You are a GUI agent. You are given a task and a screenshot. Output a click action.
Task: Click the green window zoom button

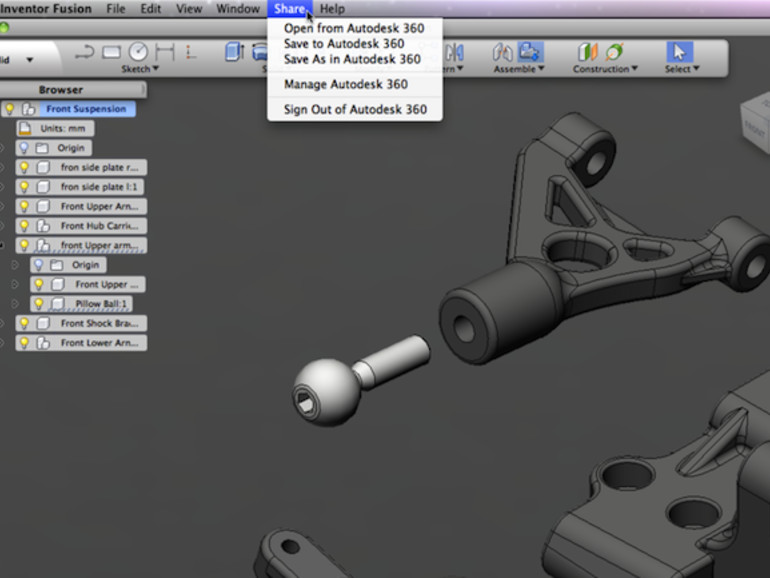4,27
